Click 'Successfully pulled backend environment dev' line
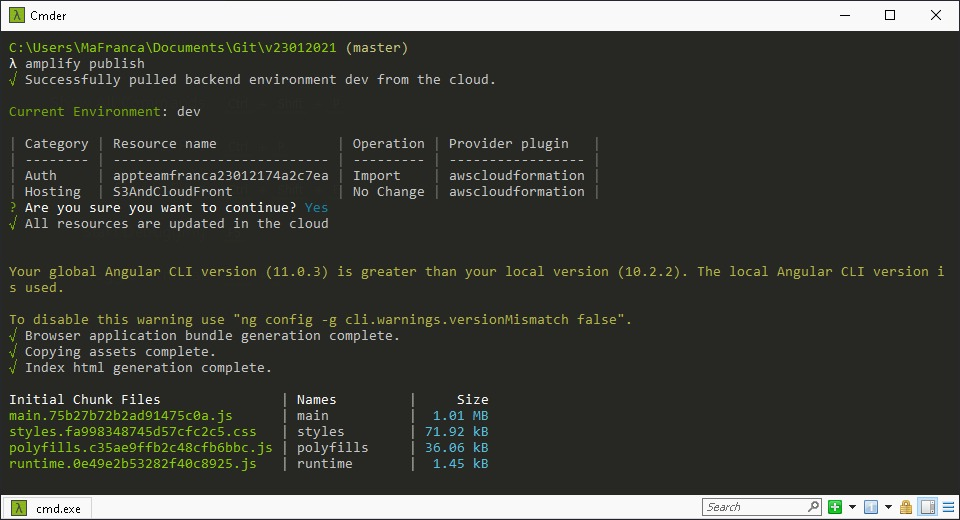960x520 pixels. click(x=260, y=80)
